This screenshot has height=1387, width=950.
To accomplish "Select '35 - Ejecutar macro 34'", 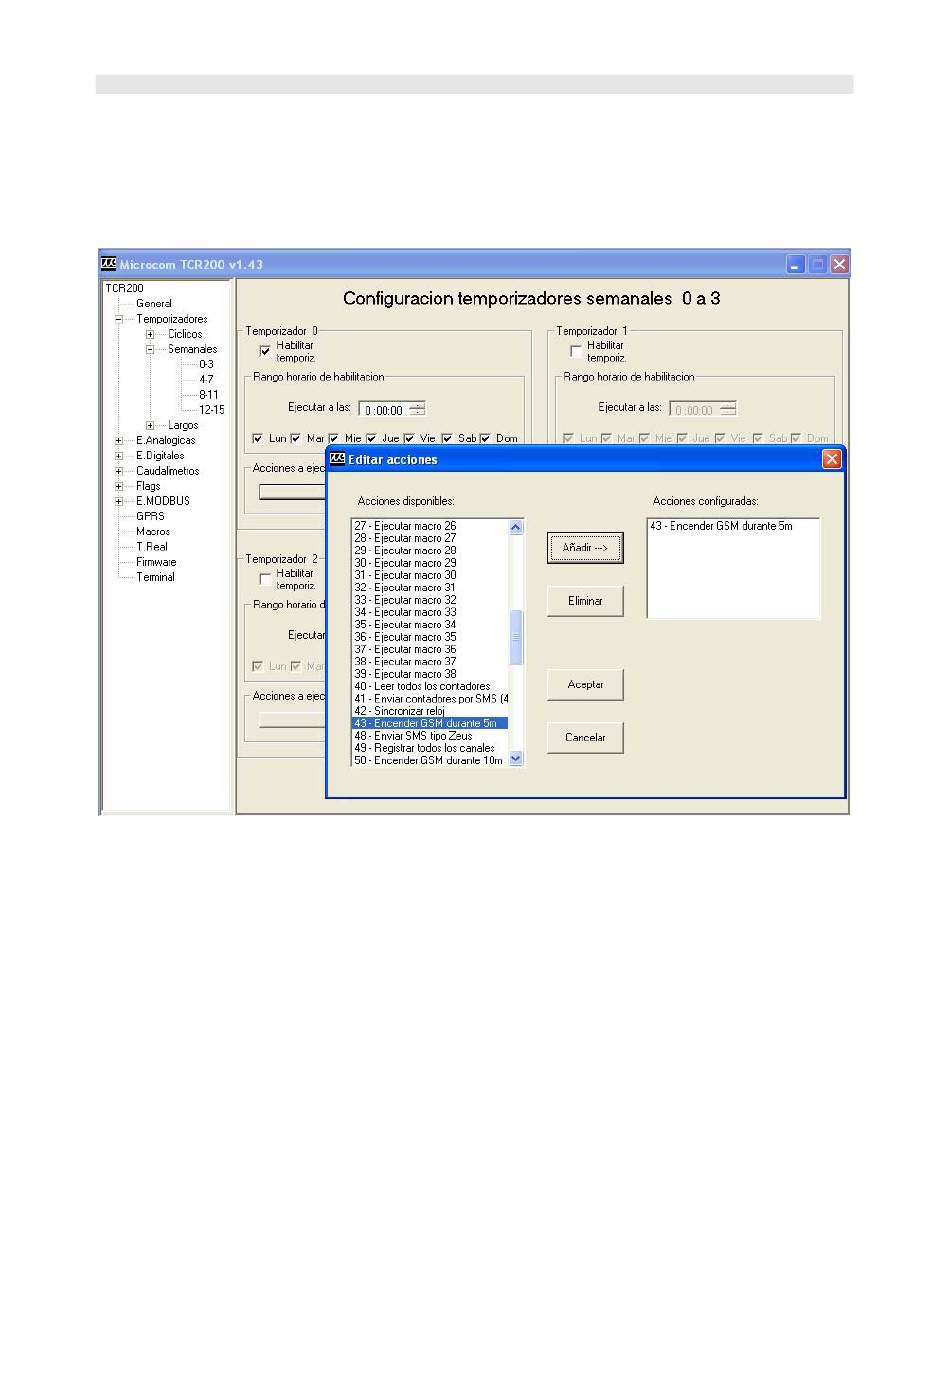I will point(405,624).
